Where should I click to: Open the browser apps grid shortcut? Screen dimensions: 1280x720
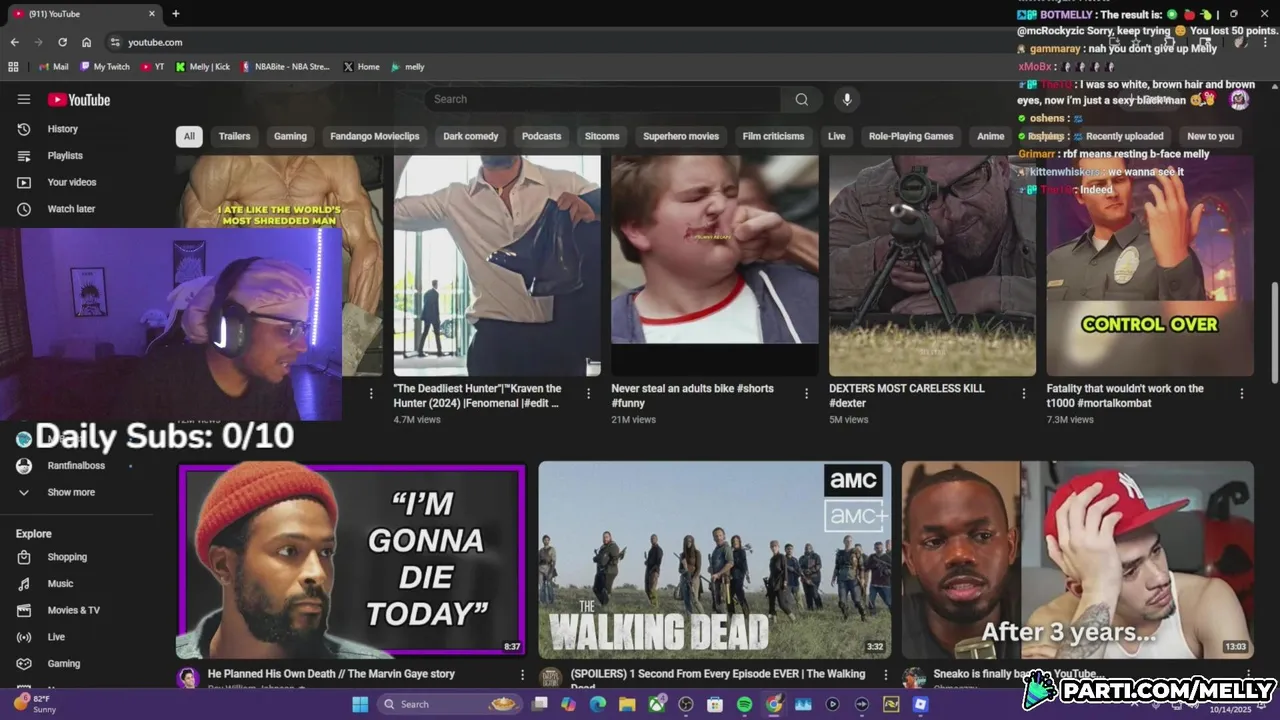point(13,67)
